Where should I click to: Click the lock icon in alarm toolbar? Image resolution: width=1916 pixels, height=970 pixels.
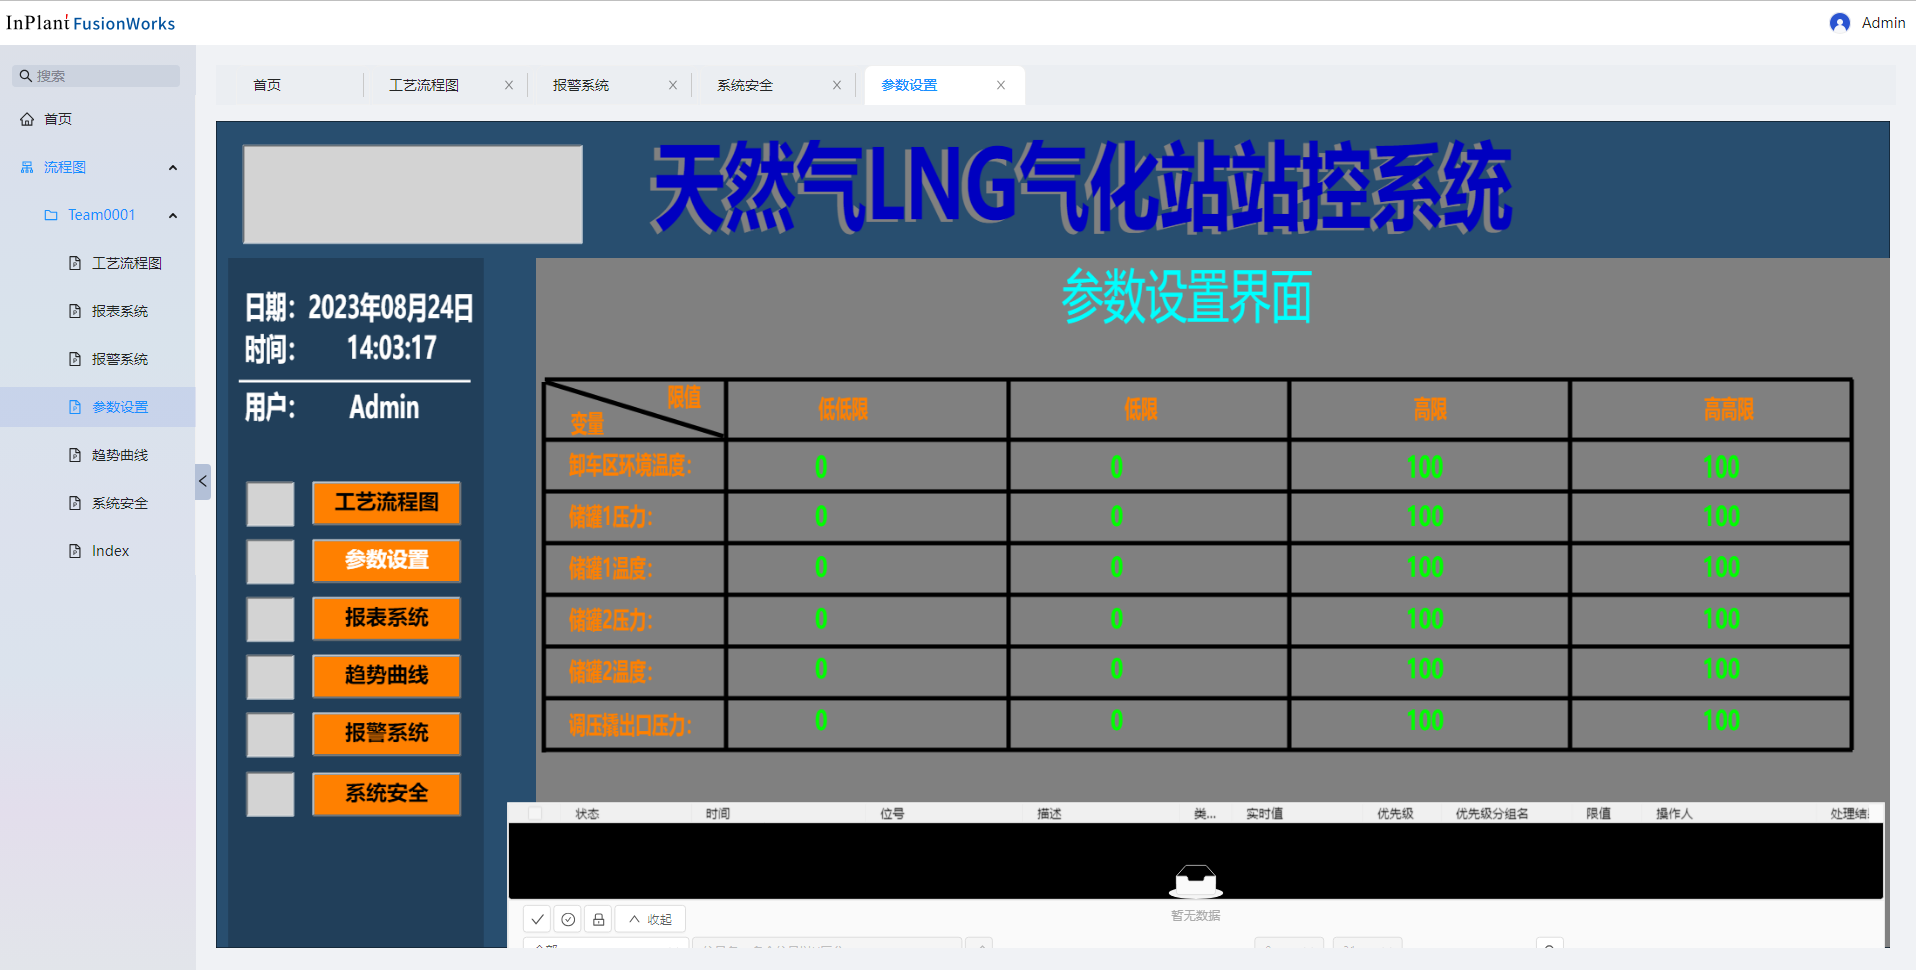point(598,919)
